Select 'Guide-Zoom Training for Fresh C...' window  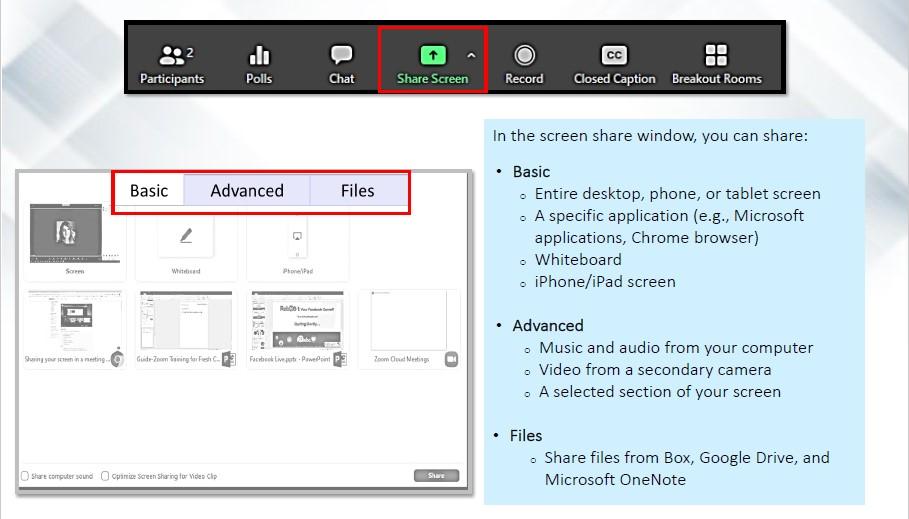point(186,329)
